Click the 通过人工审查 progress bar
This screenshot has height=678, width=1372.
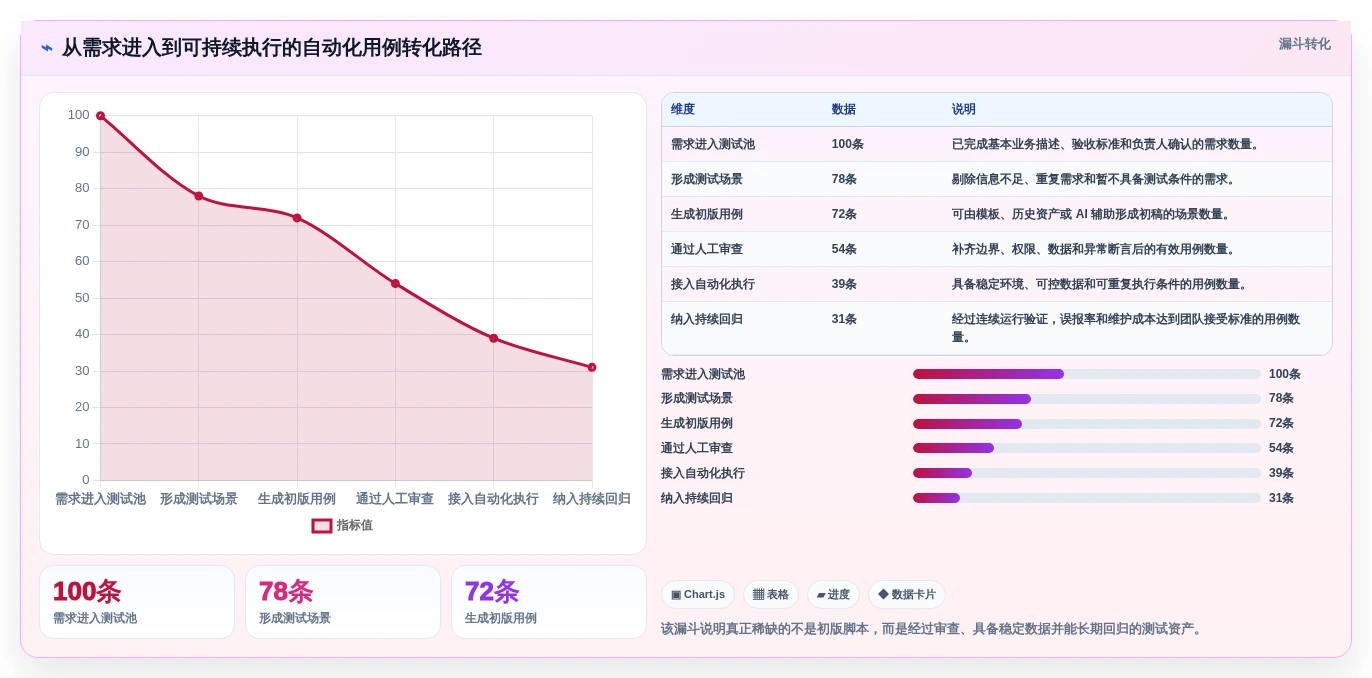pyautogui.click(x=1087, y=448)
